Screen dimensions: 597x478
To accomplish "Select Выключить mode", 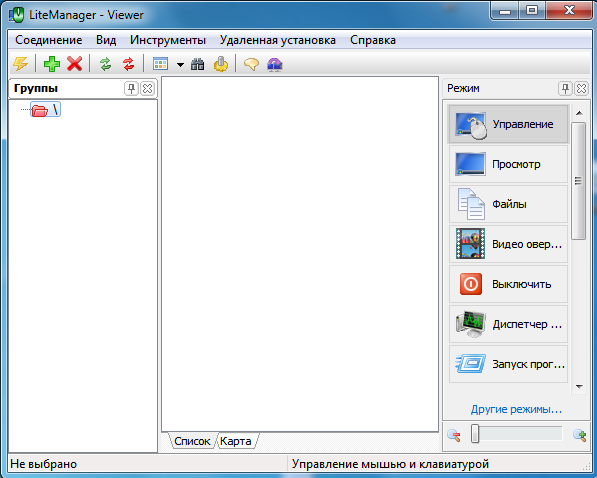I will click(508, 284).
